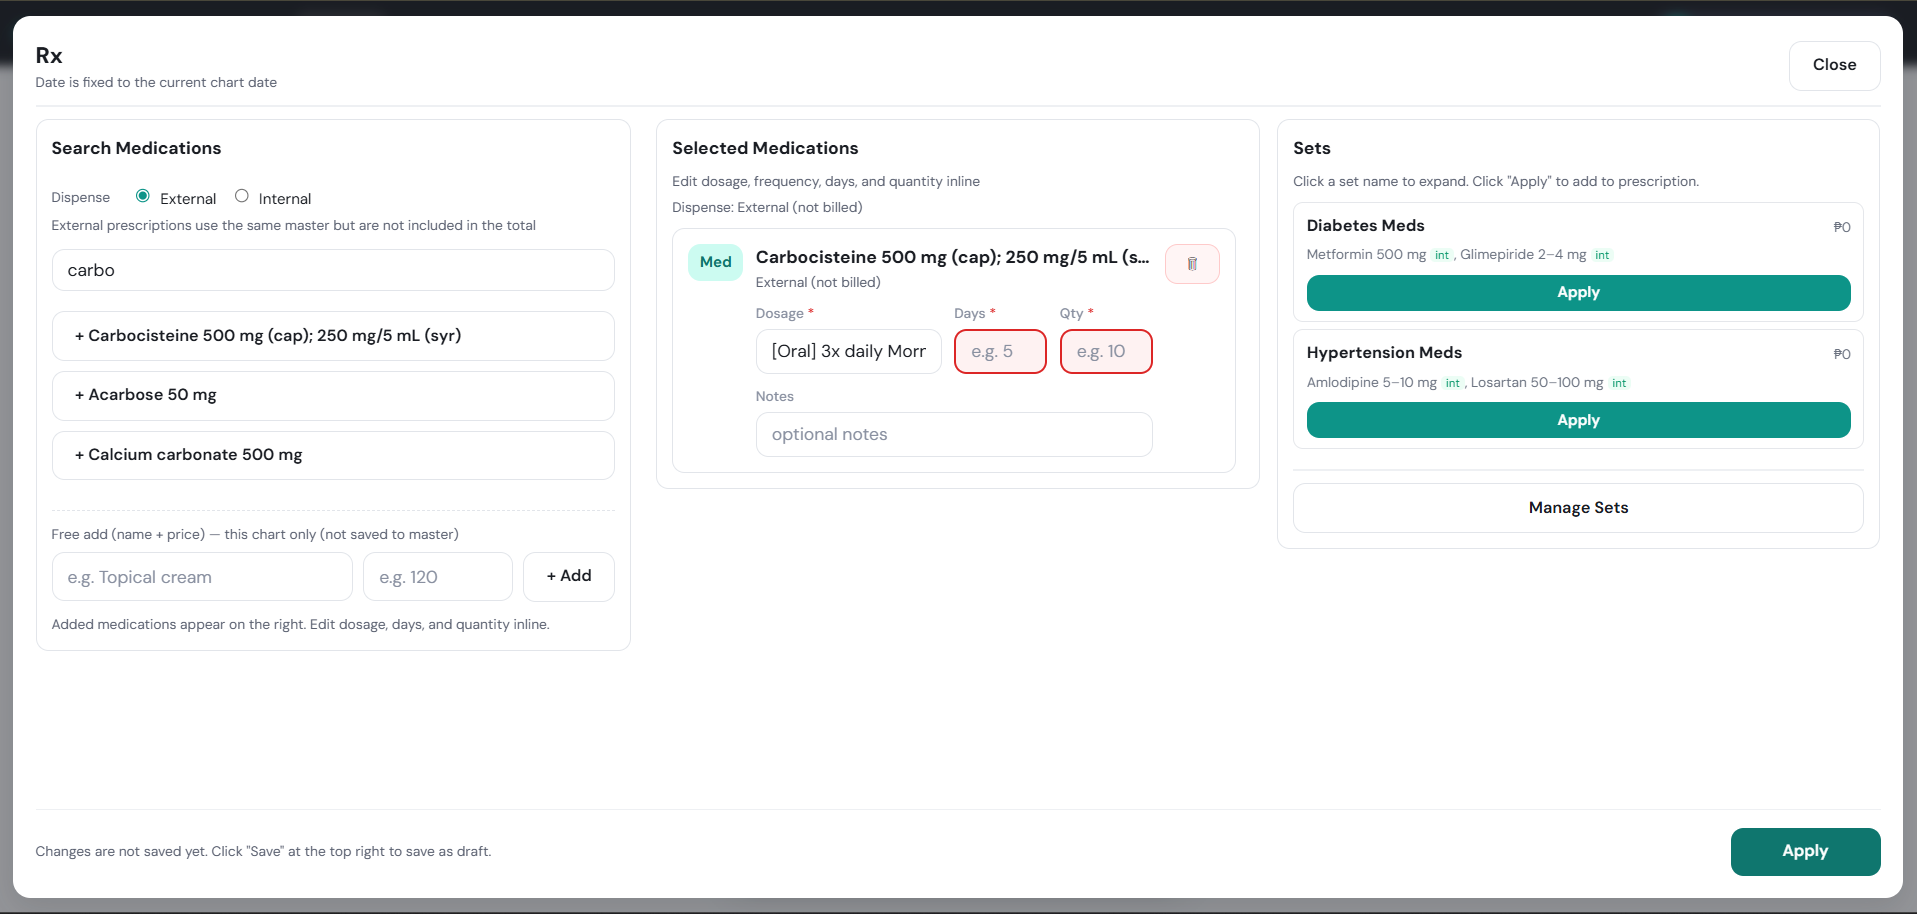The height and width of the screenshot is (914, 1917).
Task: Click the Med badge on selected medication
Action: pos(715,262)
